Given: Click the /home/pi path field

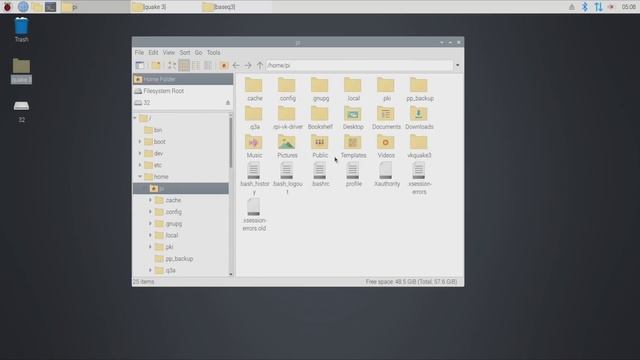Looking at the screenshot, I should pyautogui.click(x=359, y=65).
